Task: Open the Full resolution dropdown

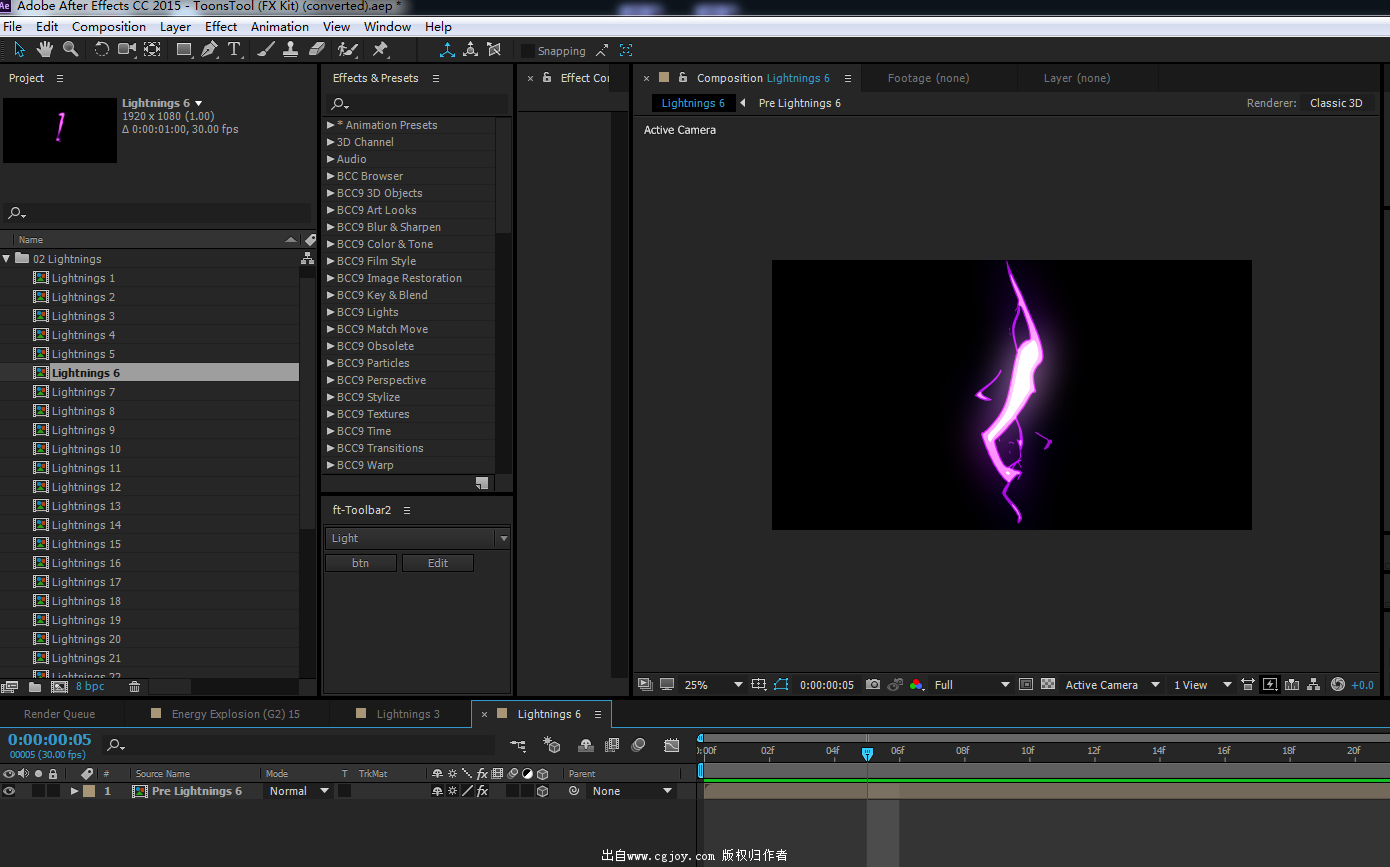Action: pyautogui.click(x=972, y=685)
